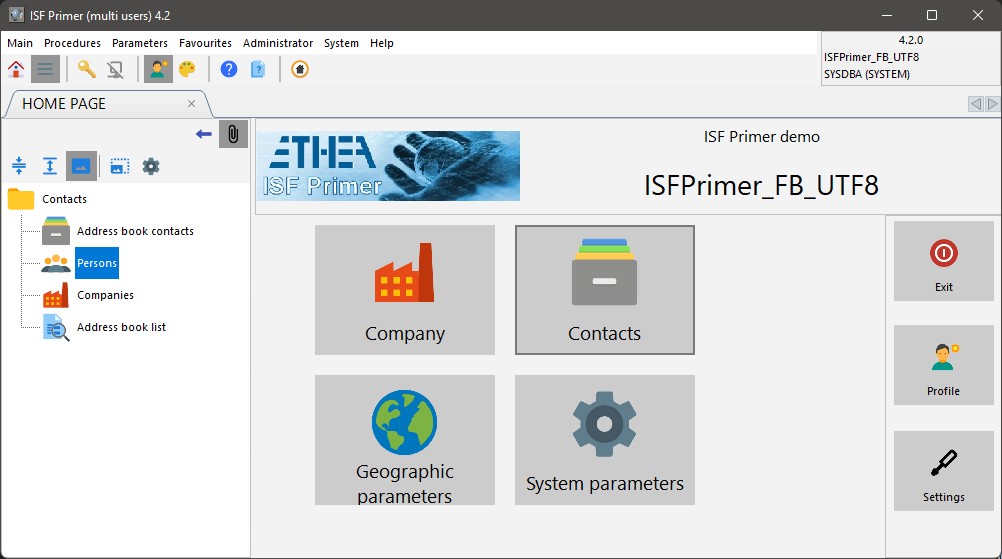Select the Persons tree item
The height and width of the screenshot is (559, 1002).
[97, 263]
